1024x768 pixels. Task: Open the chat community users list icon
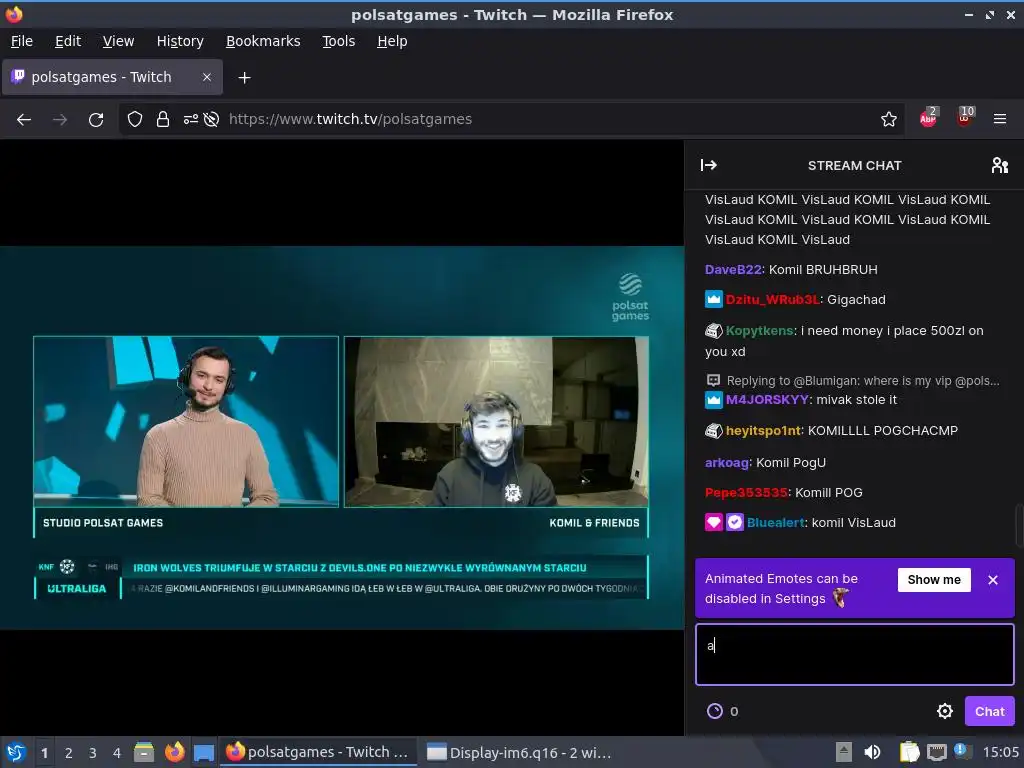coord(999,165)
